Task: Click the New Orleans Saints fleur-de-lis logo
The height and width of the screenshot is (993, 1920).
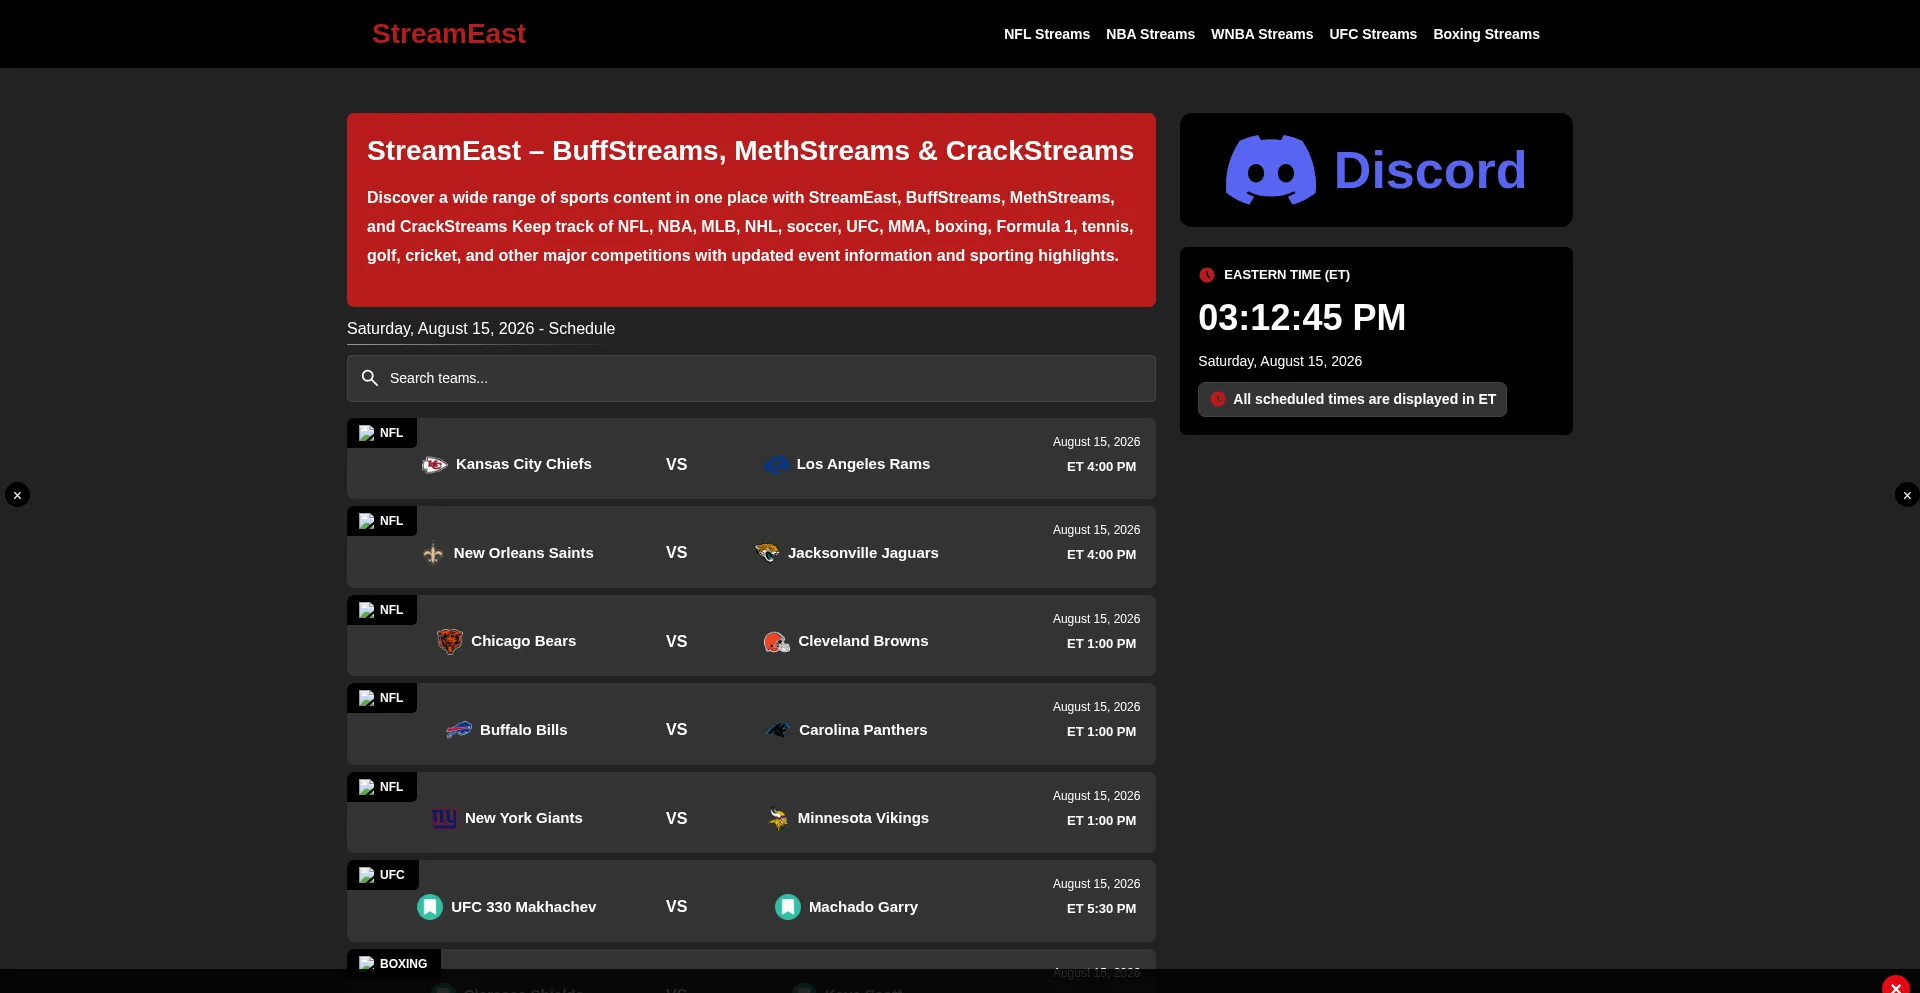Action: [433, 553]
